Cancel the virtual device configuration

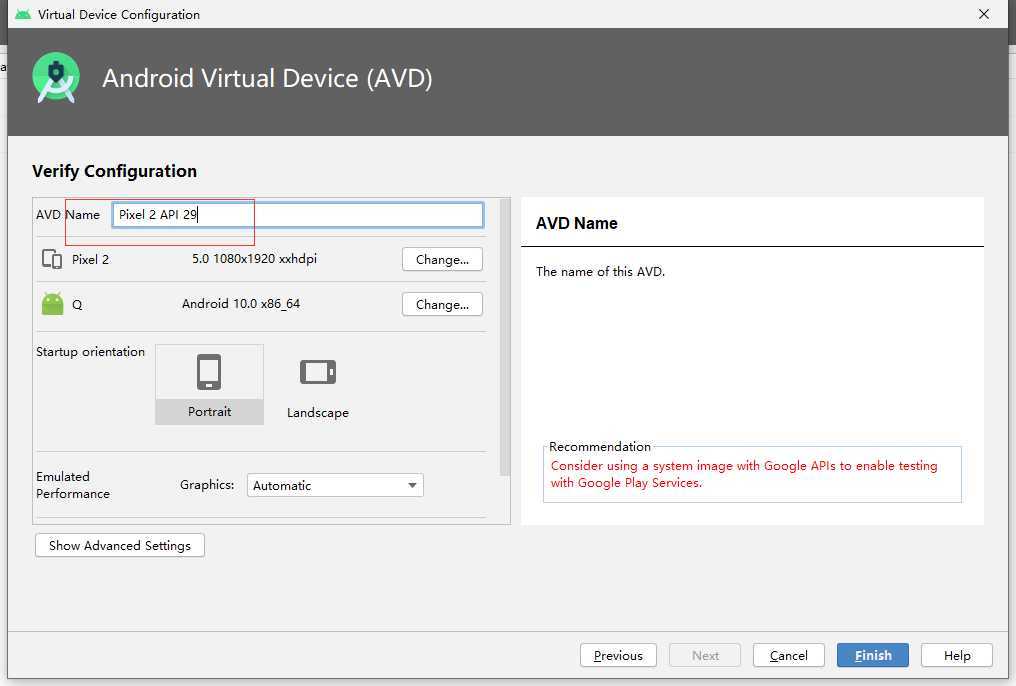click(x=789, y=655)
